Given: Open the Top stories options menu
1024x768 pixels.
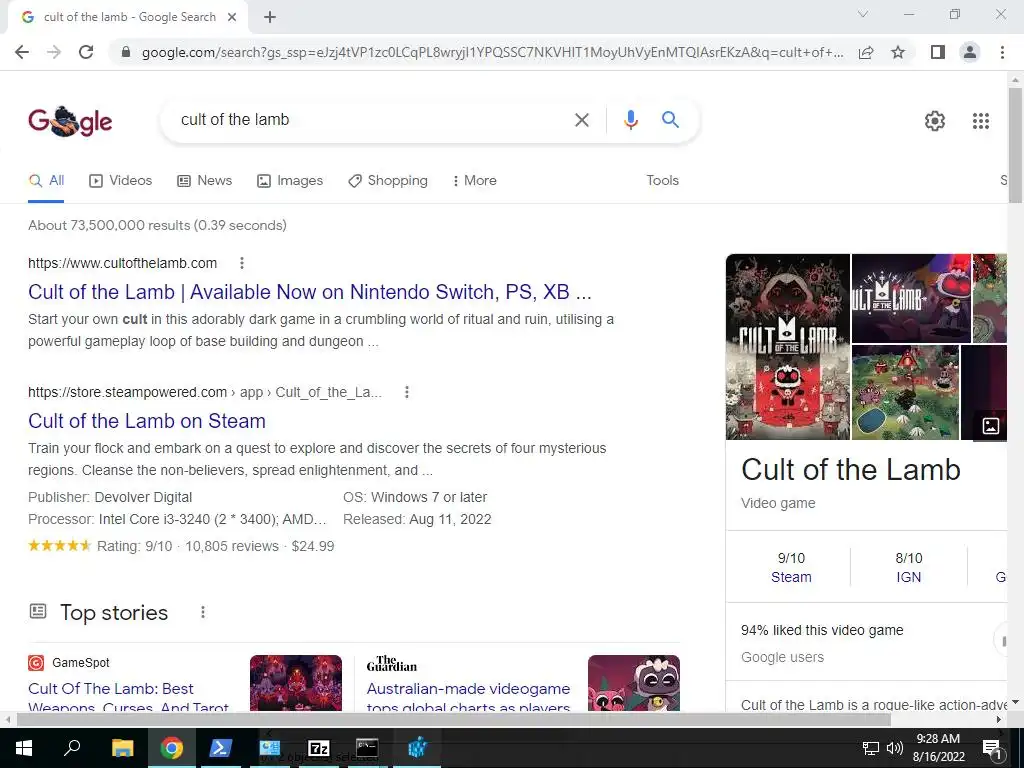Looking at the screenshot, I should click(x=202, y=612).
